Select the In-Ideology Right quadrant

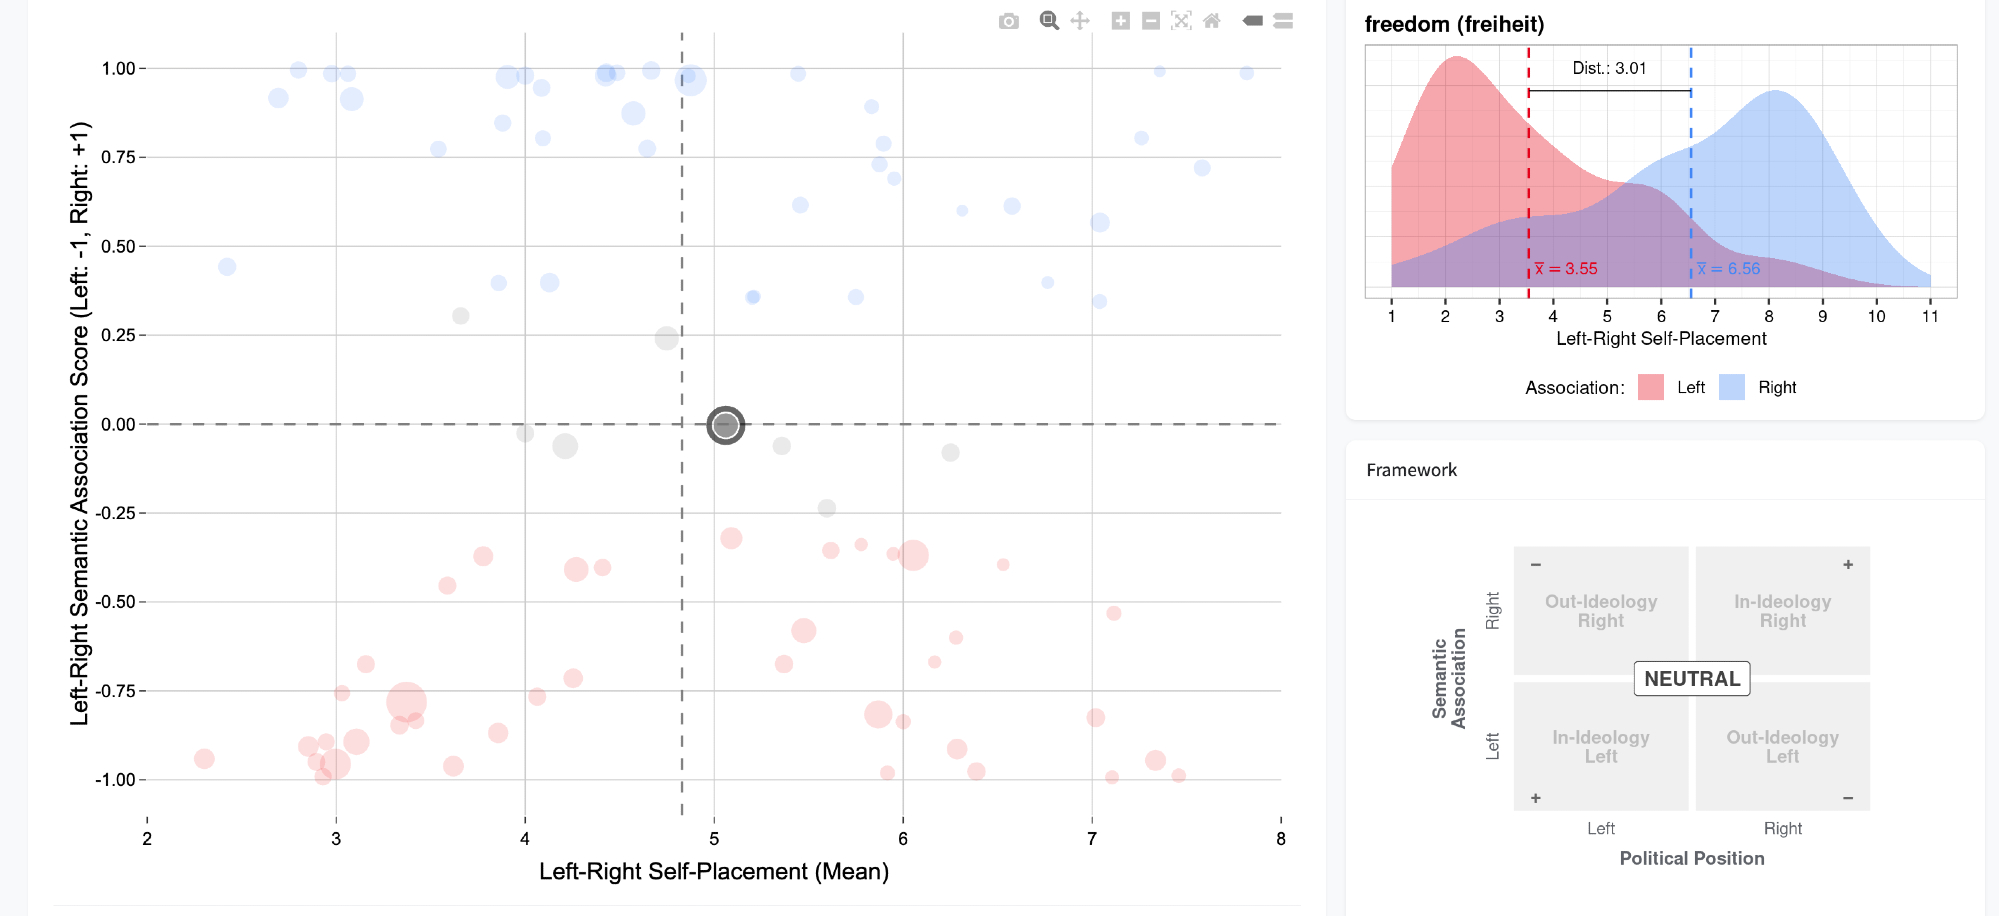coord(1782,611)
